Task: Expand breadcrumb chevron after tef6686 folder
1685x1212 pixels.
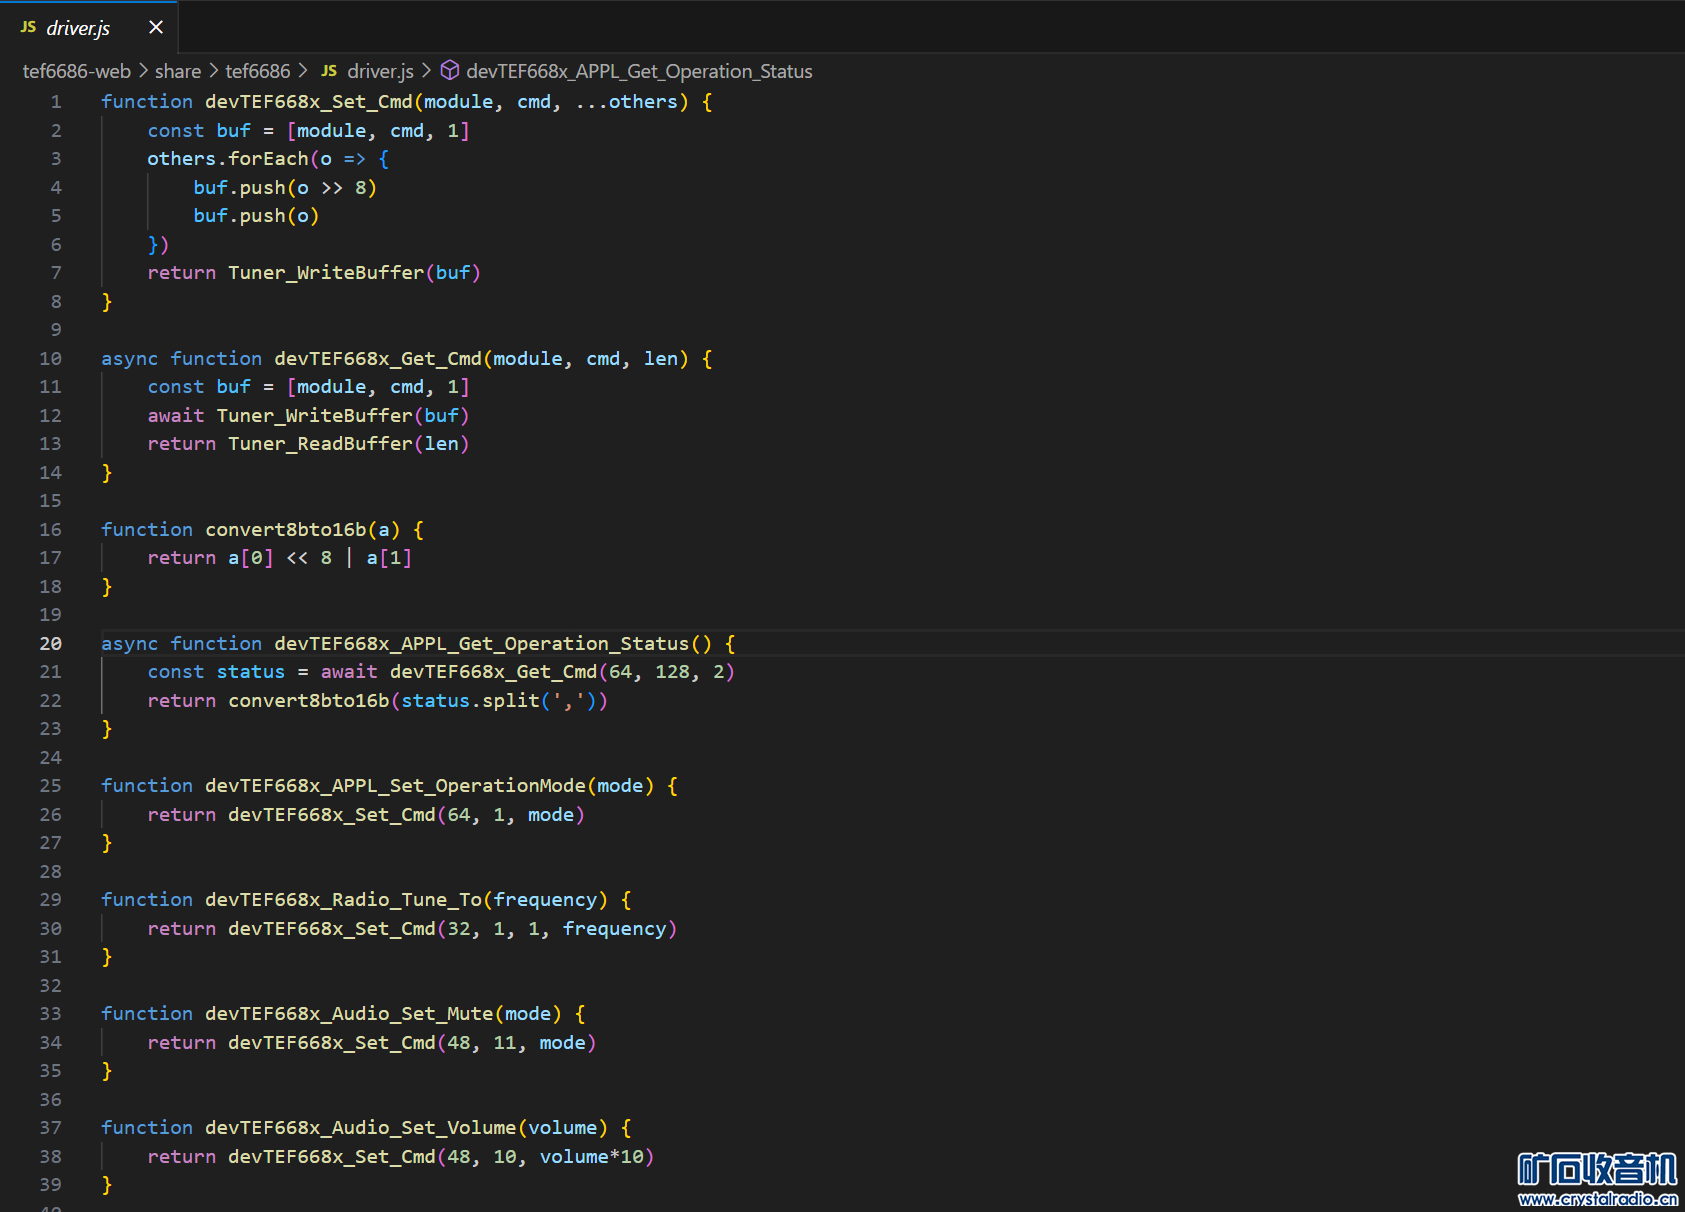Action: (x=302, y=71)
